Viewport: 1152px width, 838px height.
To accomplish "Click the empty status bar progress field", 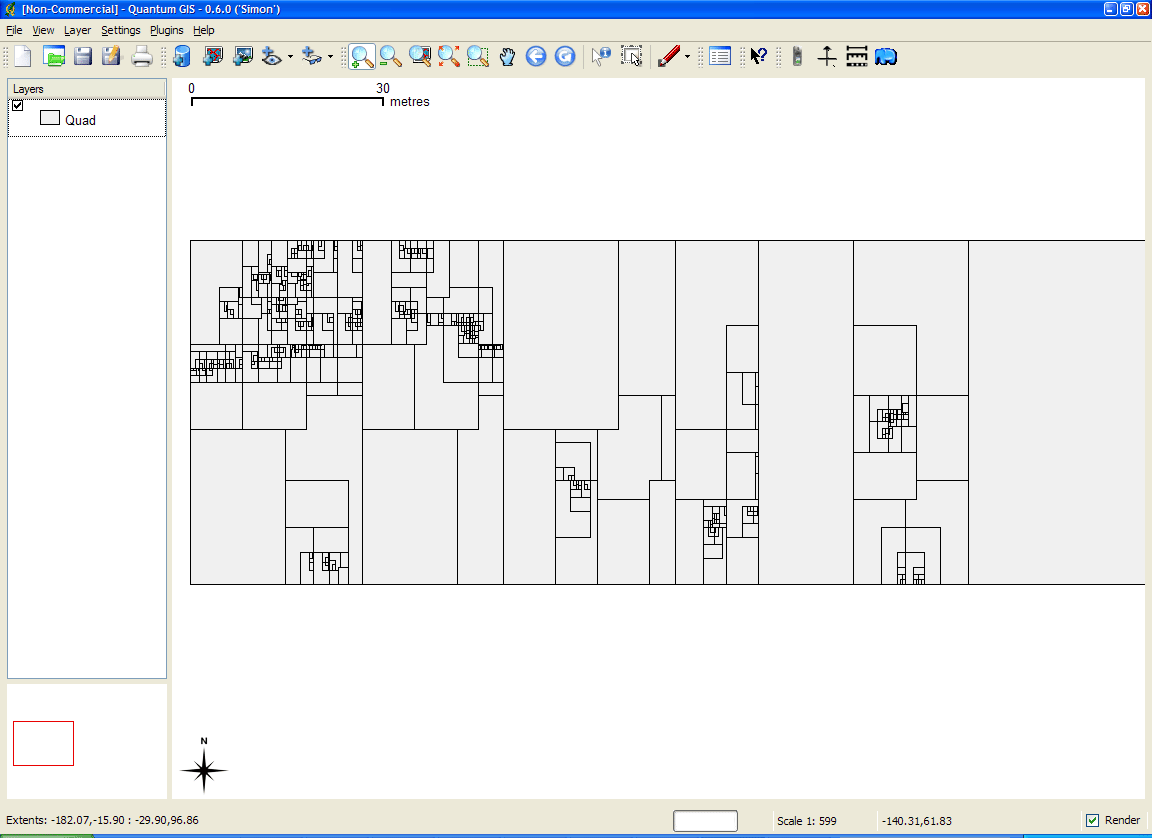I will click(x=705, y=821).
